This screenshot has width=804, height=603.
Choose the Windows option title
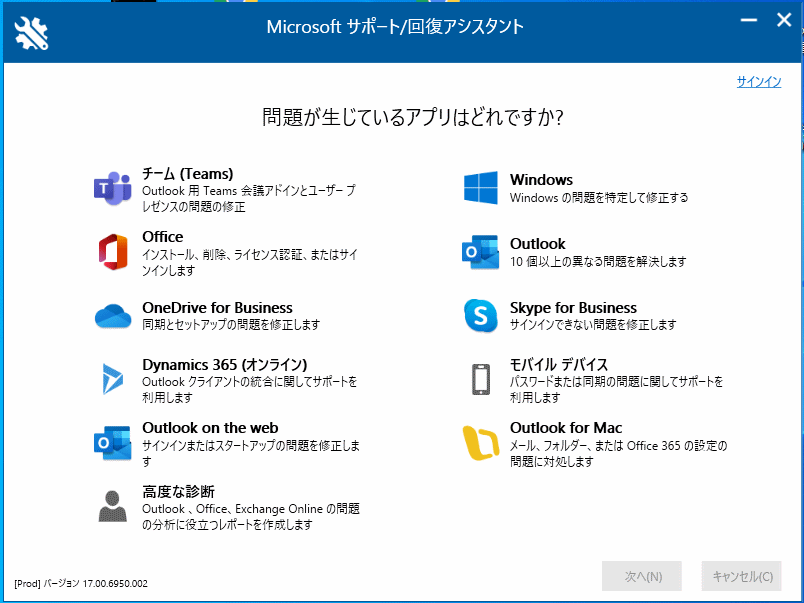[541, 180]
